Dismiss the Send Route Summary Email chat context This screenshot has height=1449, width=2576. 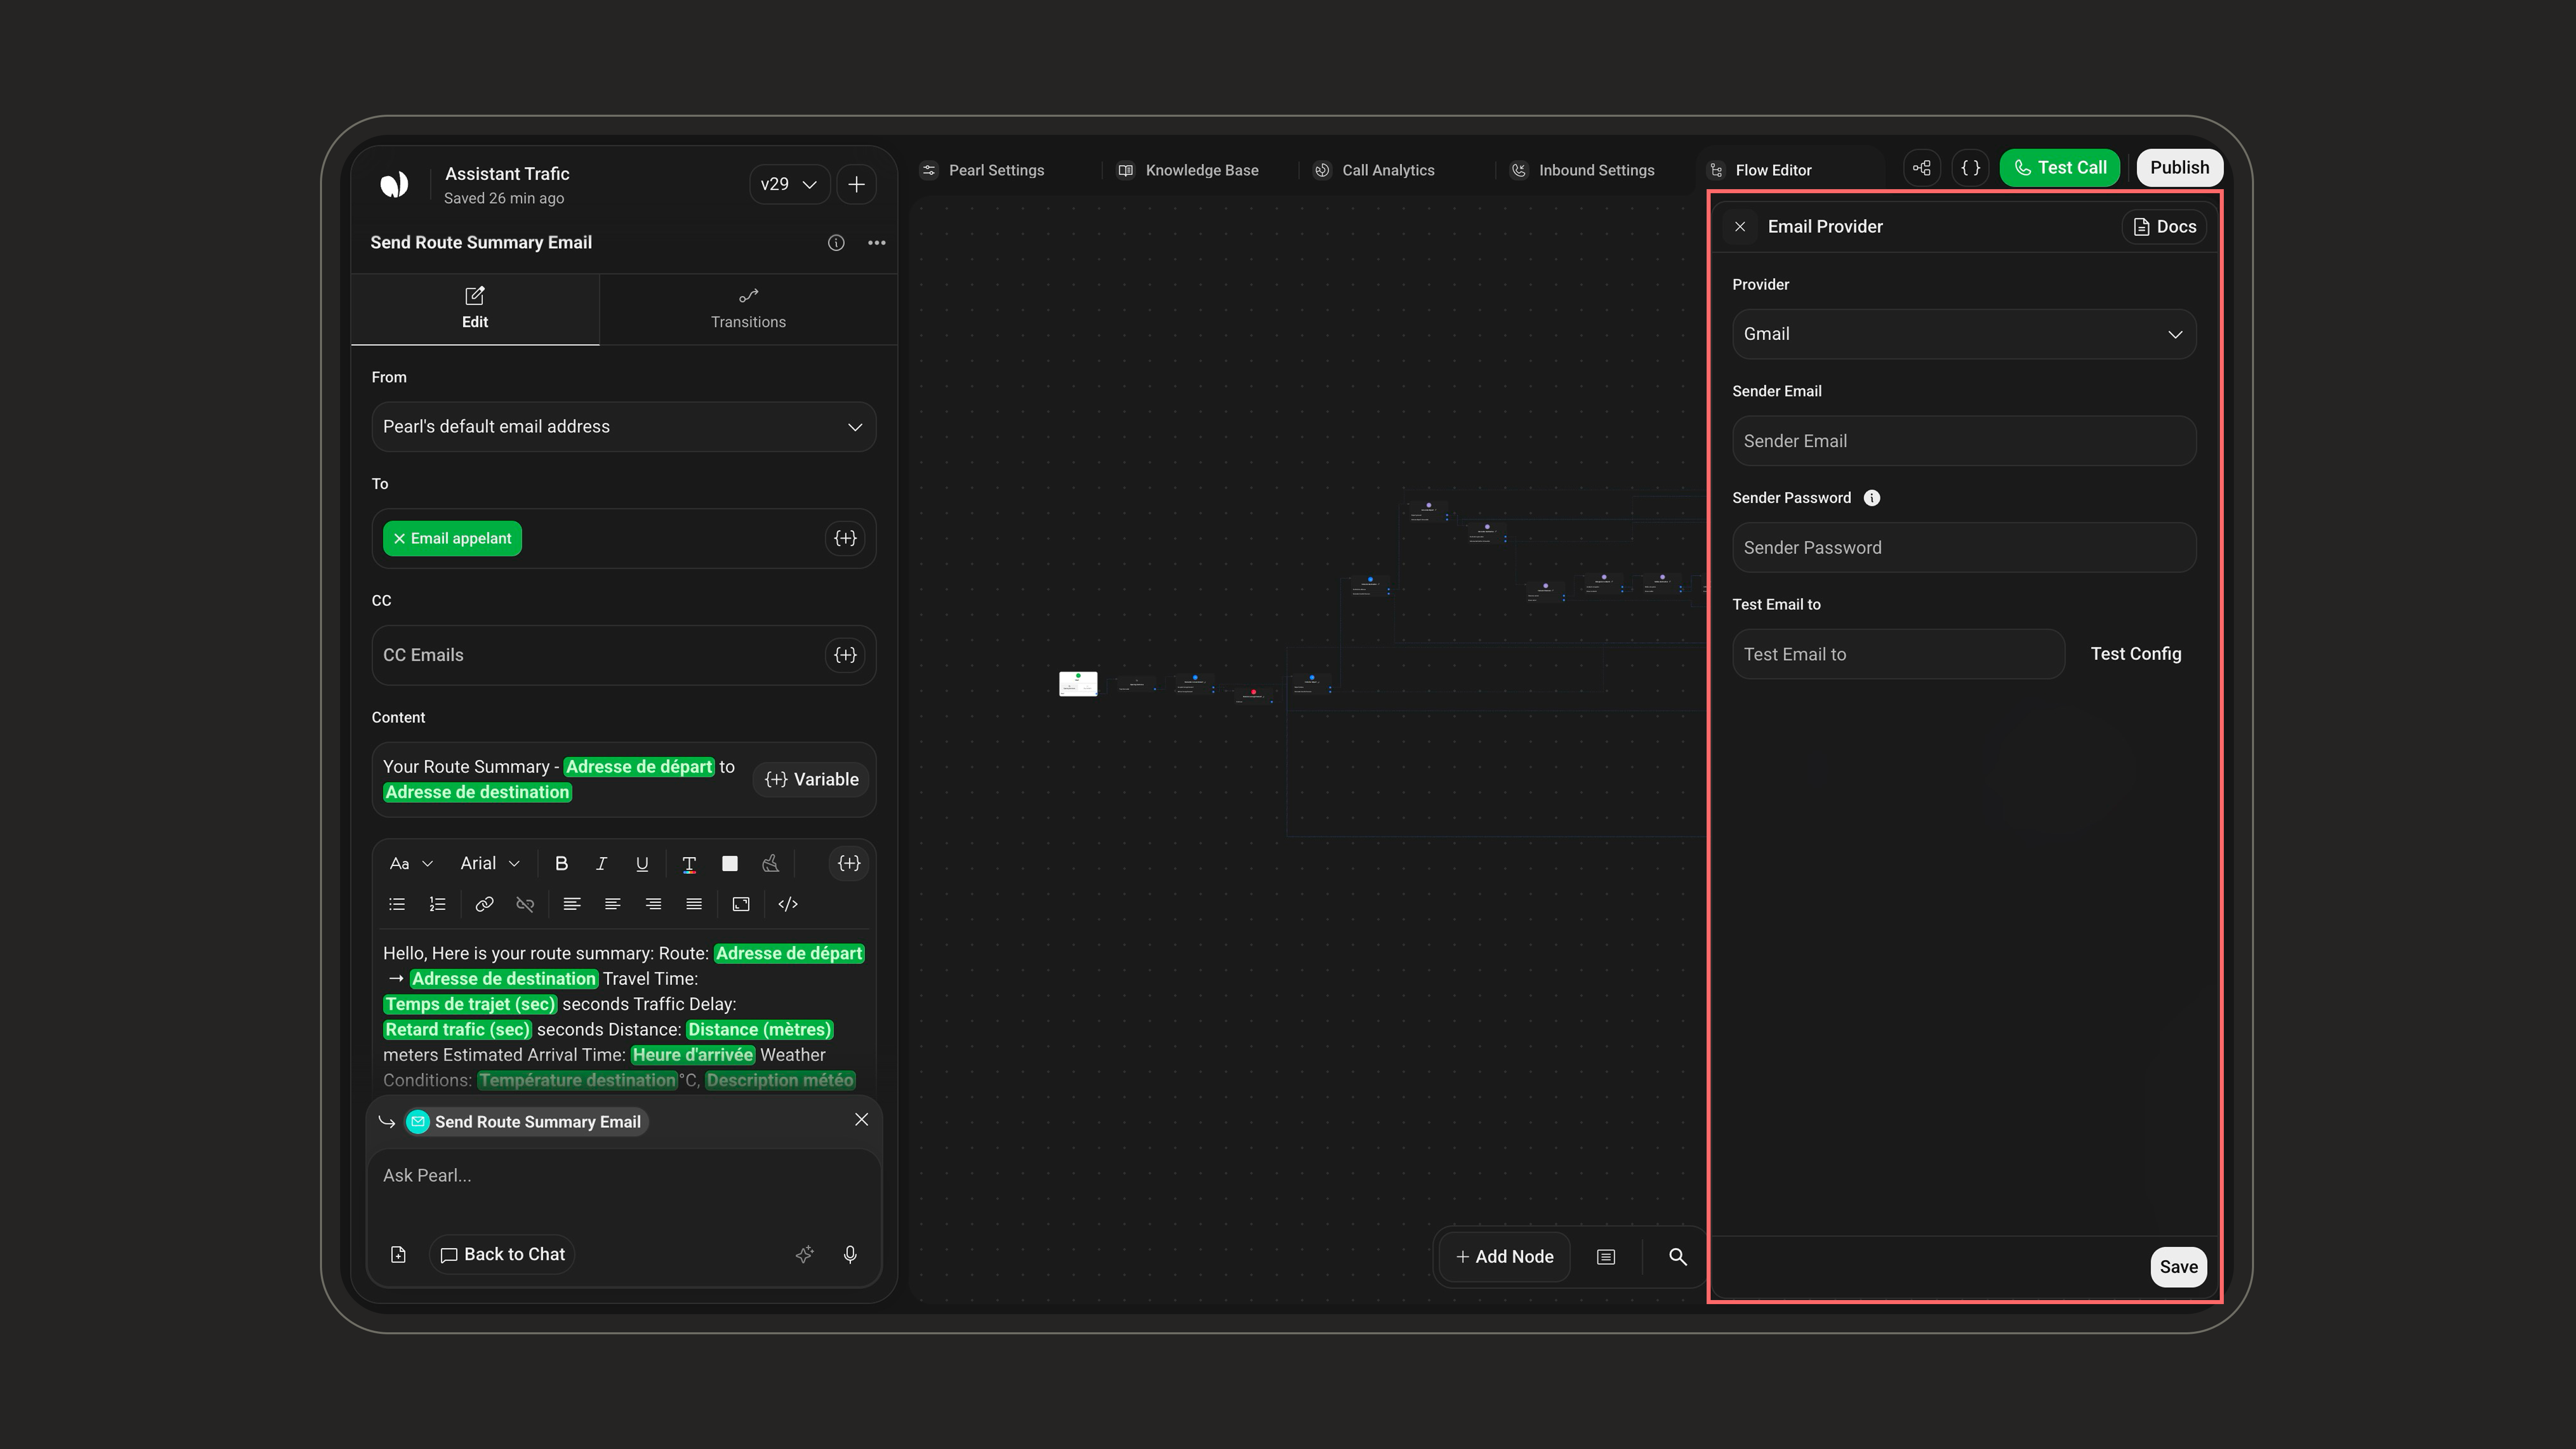pos(861,1120)
